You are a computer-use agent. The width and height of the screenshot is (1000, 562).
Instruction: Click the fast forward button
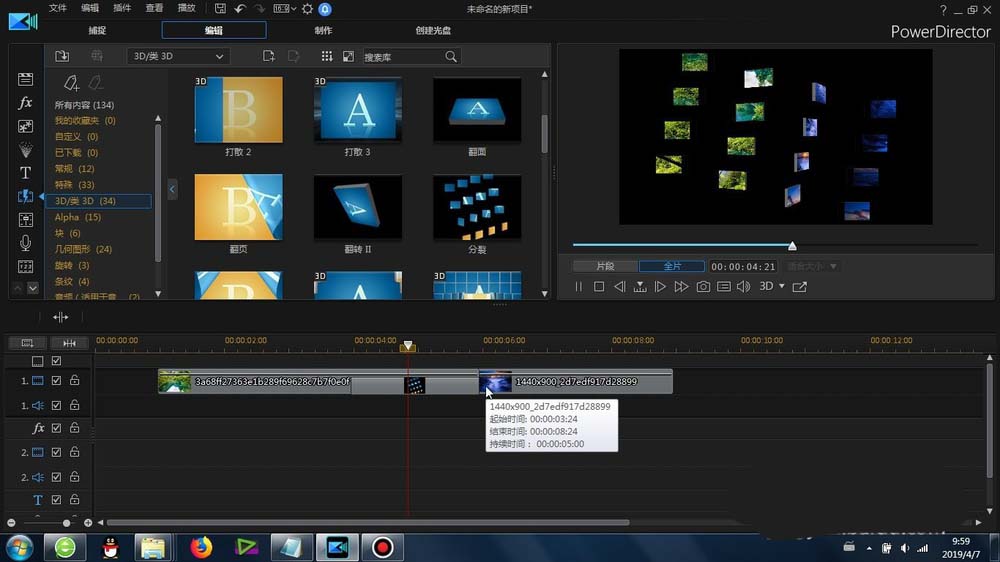[x=681, y=286]
